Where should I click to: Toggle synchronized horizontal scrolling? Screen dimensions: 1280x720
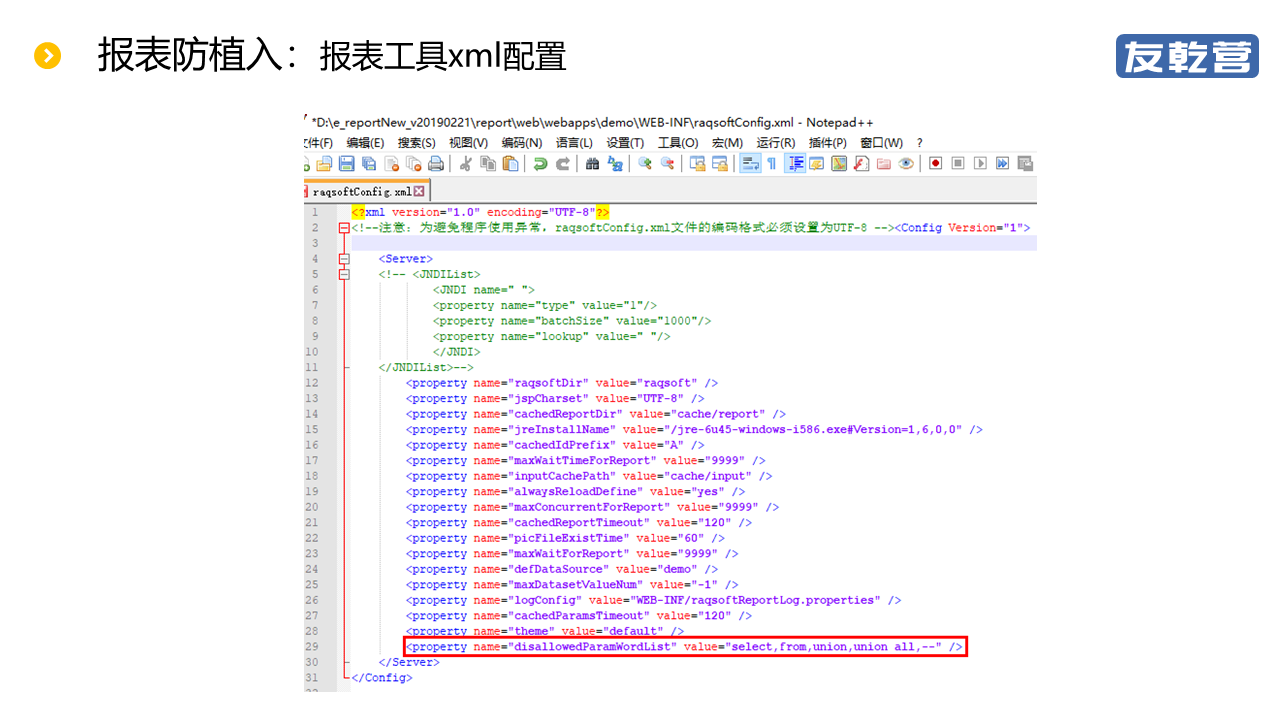(720, 164)
